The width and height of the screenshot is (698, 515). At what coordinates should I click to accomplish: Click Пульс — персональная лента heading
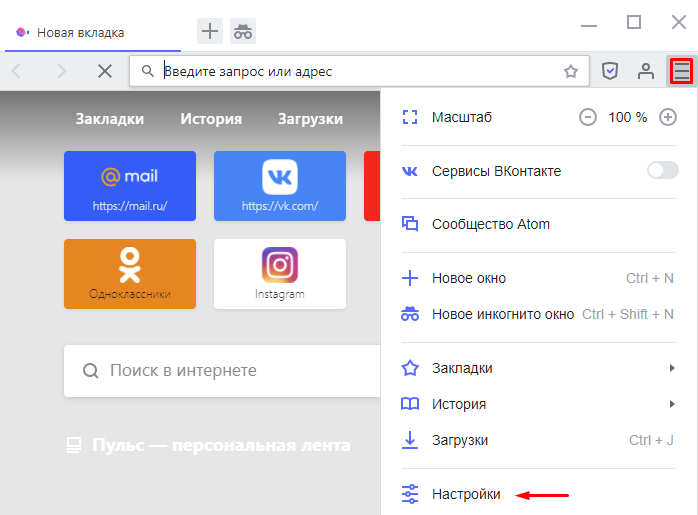(221, 445)
